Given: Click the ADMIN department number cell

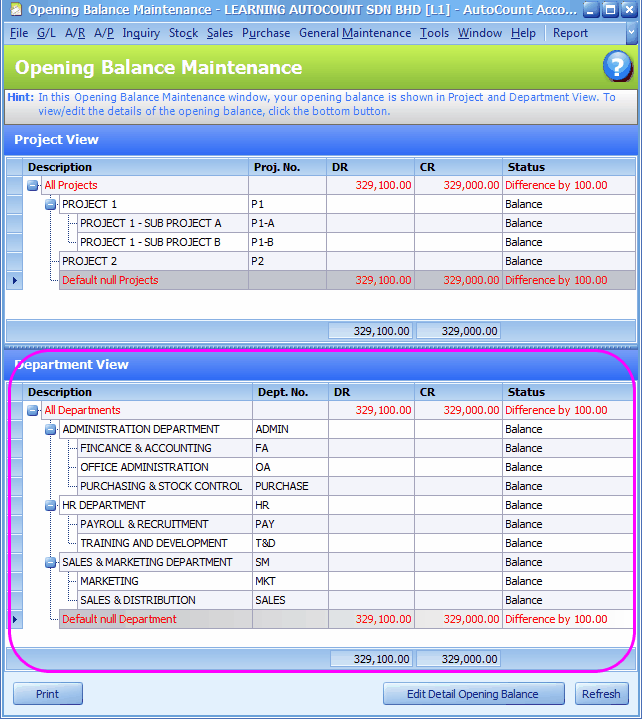Looking at the screenshot, I should click(x=290, y=430).
